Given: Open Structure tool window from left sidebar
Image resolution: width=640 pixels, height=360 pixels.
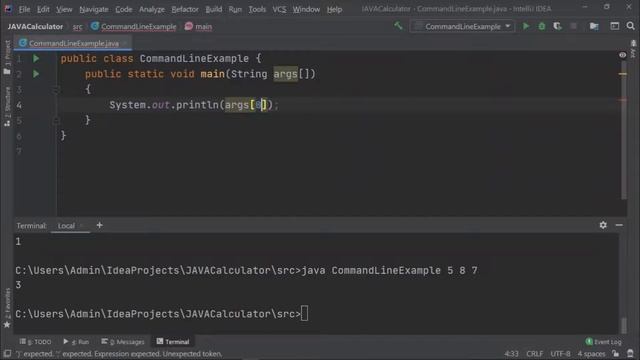Looking at the screenshot, I should coord(7,106).
